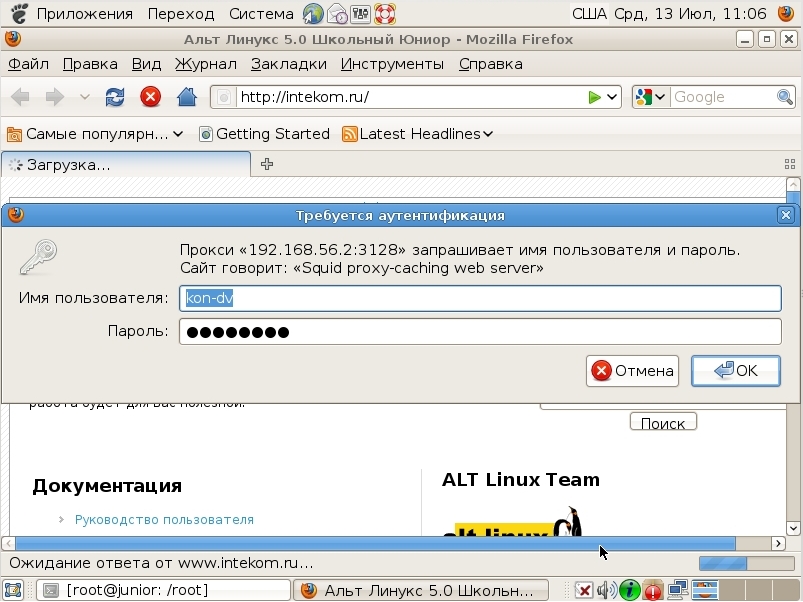Click the green Go arrow in address bar
Screen dimensions: 803x602
594,97
